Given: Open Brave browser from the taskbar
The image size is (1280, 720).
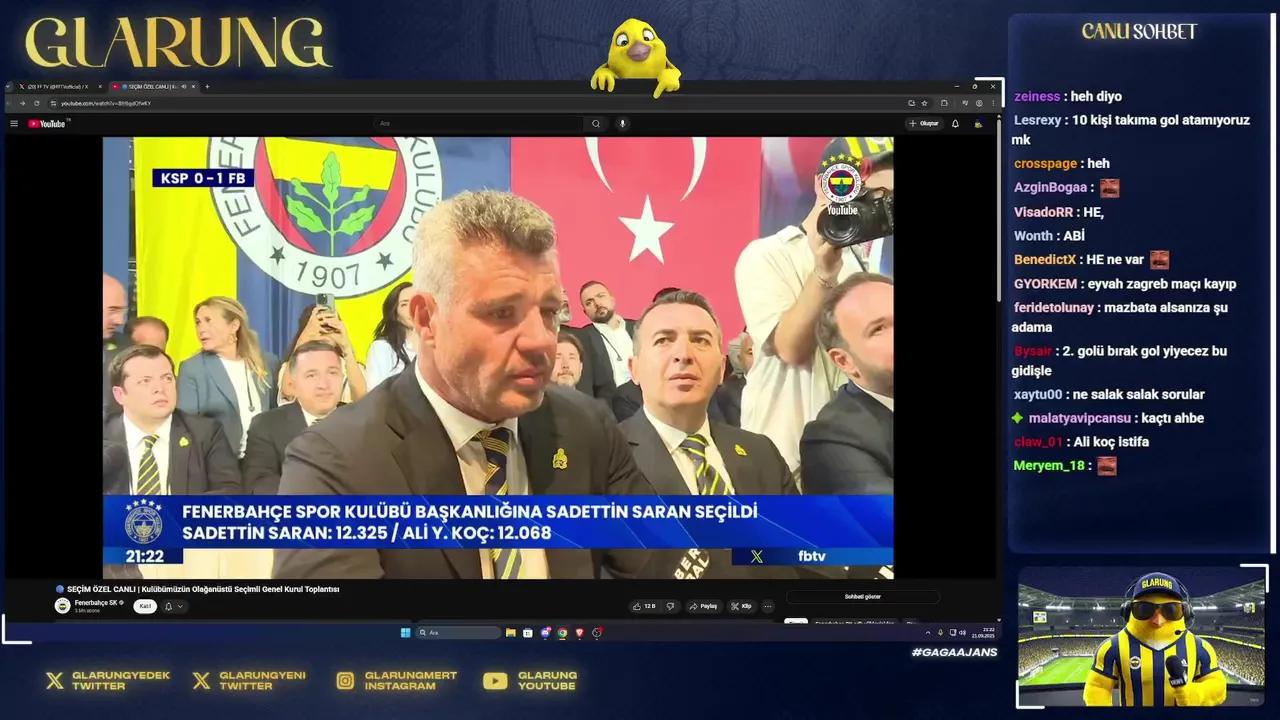Looking at the screenshot, I should click(579, 633).
